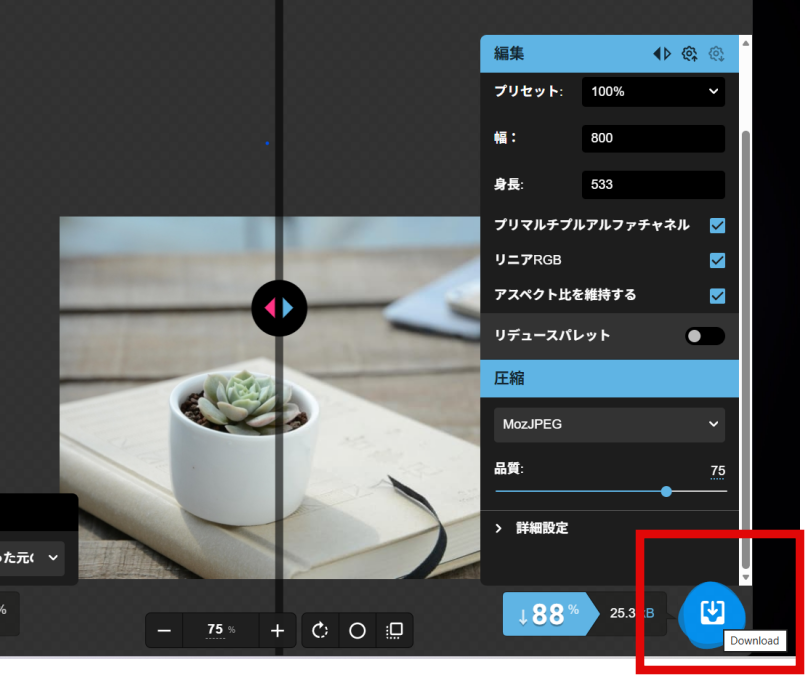Swap comparison sides using the arrows icon

click(661, 54)
